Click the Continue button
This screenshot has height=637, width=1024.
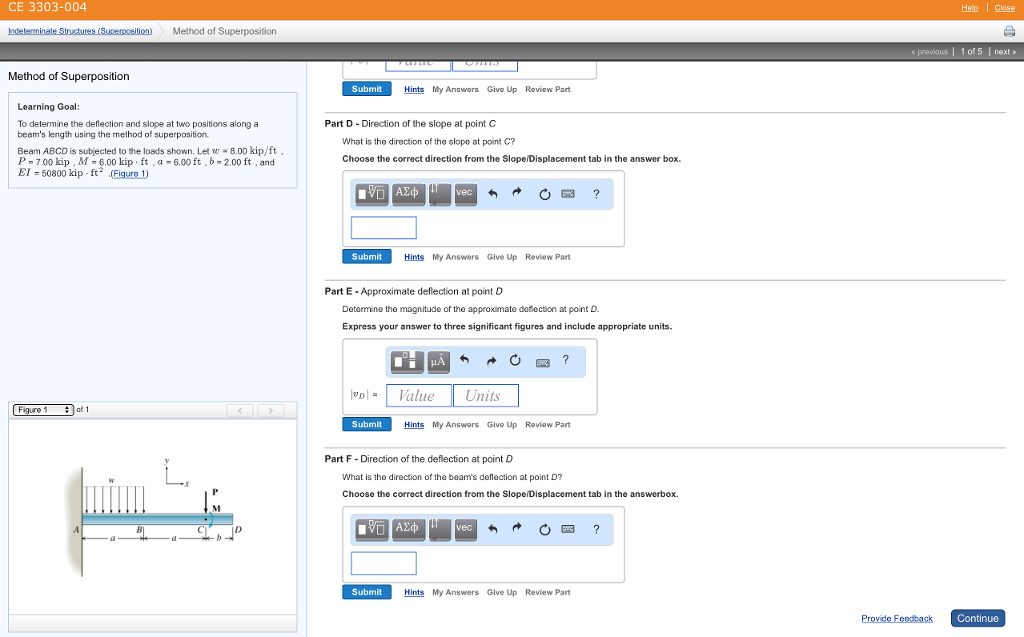tap(978, 618)
